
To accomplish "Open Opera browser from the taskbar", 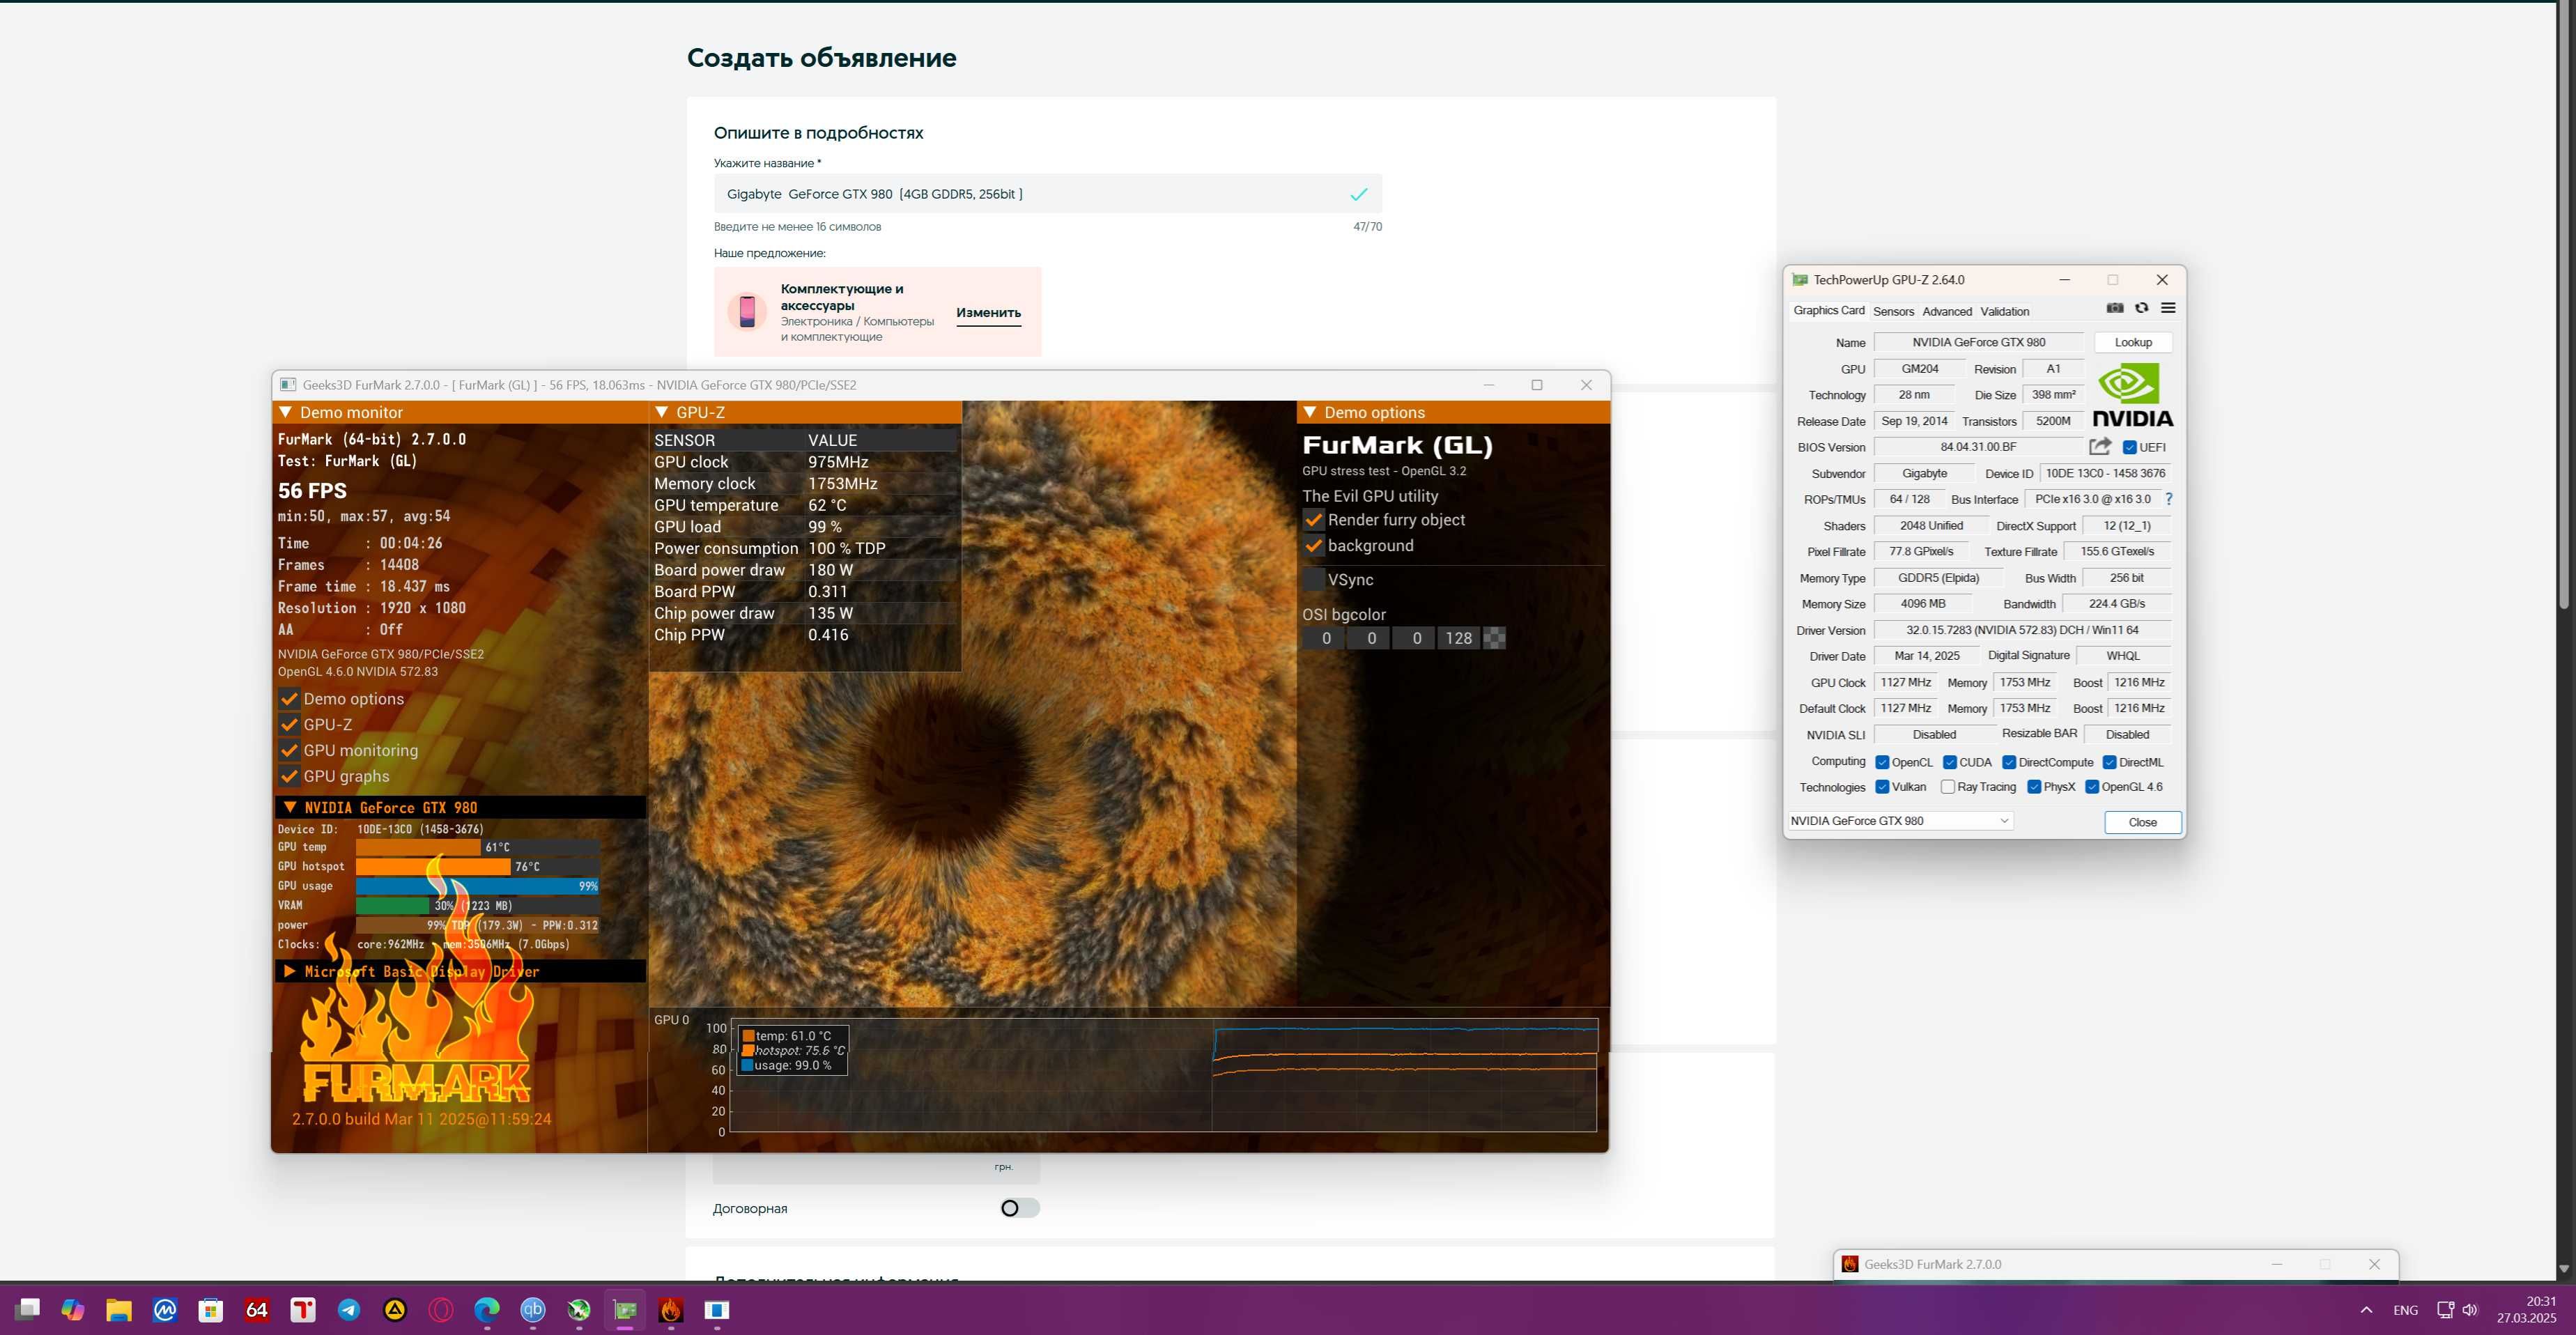I will point(441,1309).
